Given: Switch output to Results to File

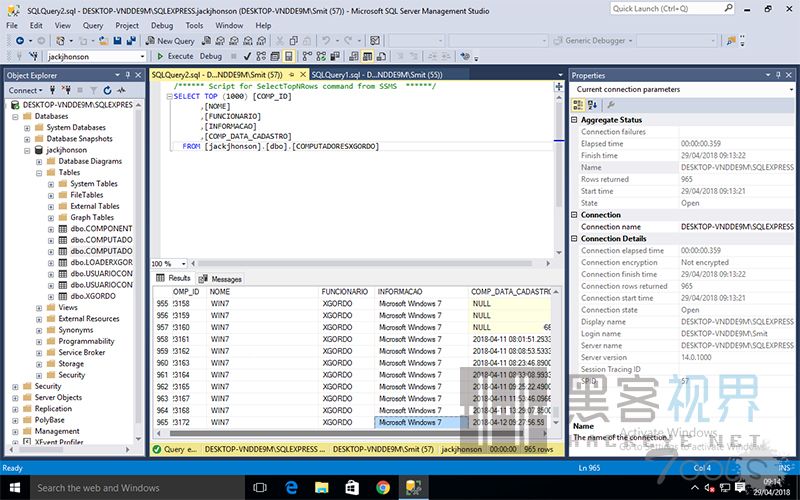Looking at the screenshot, I should coord(381,56).
